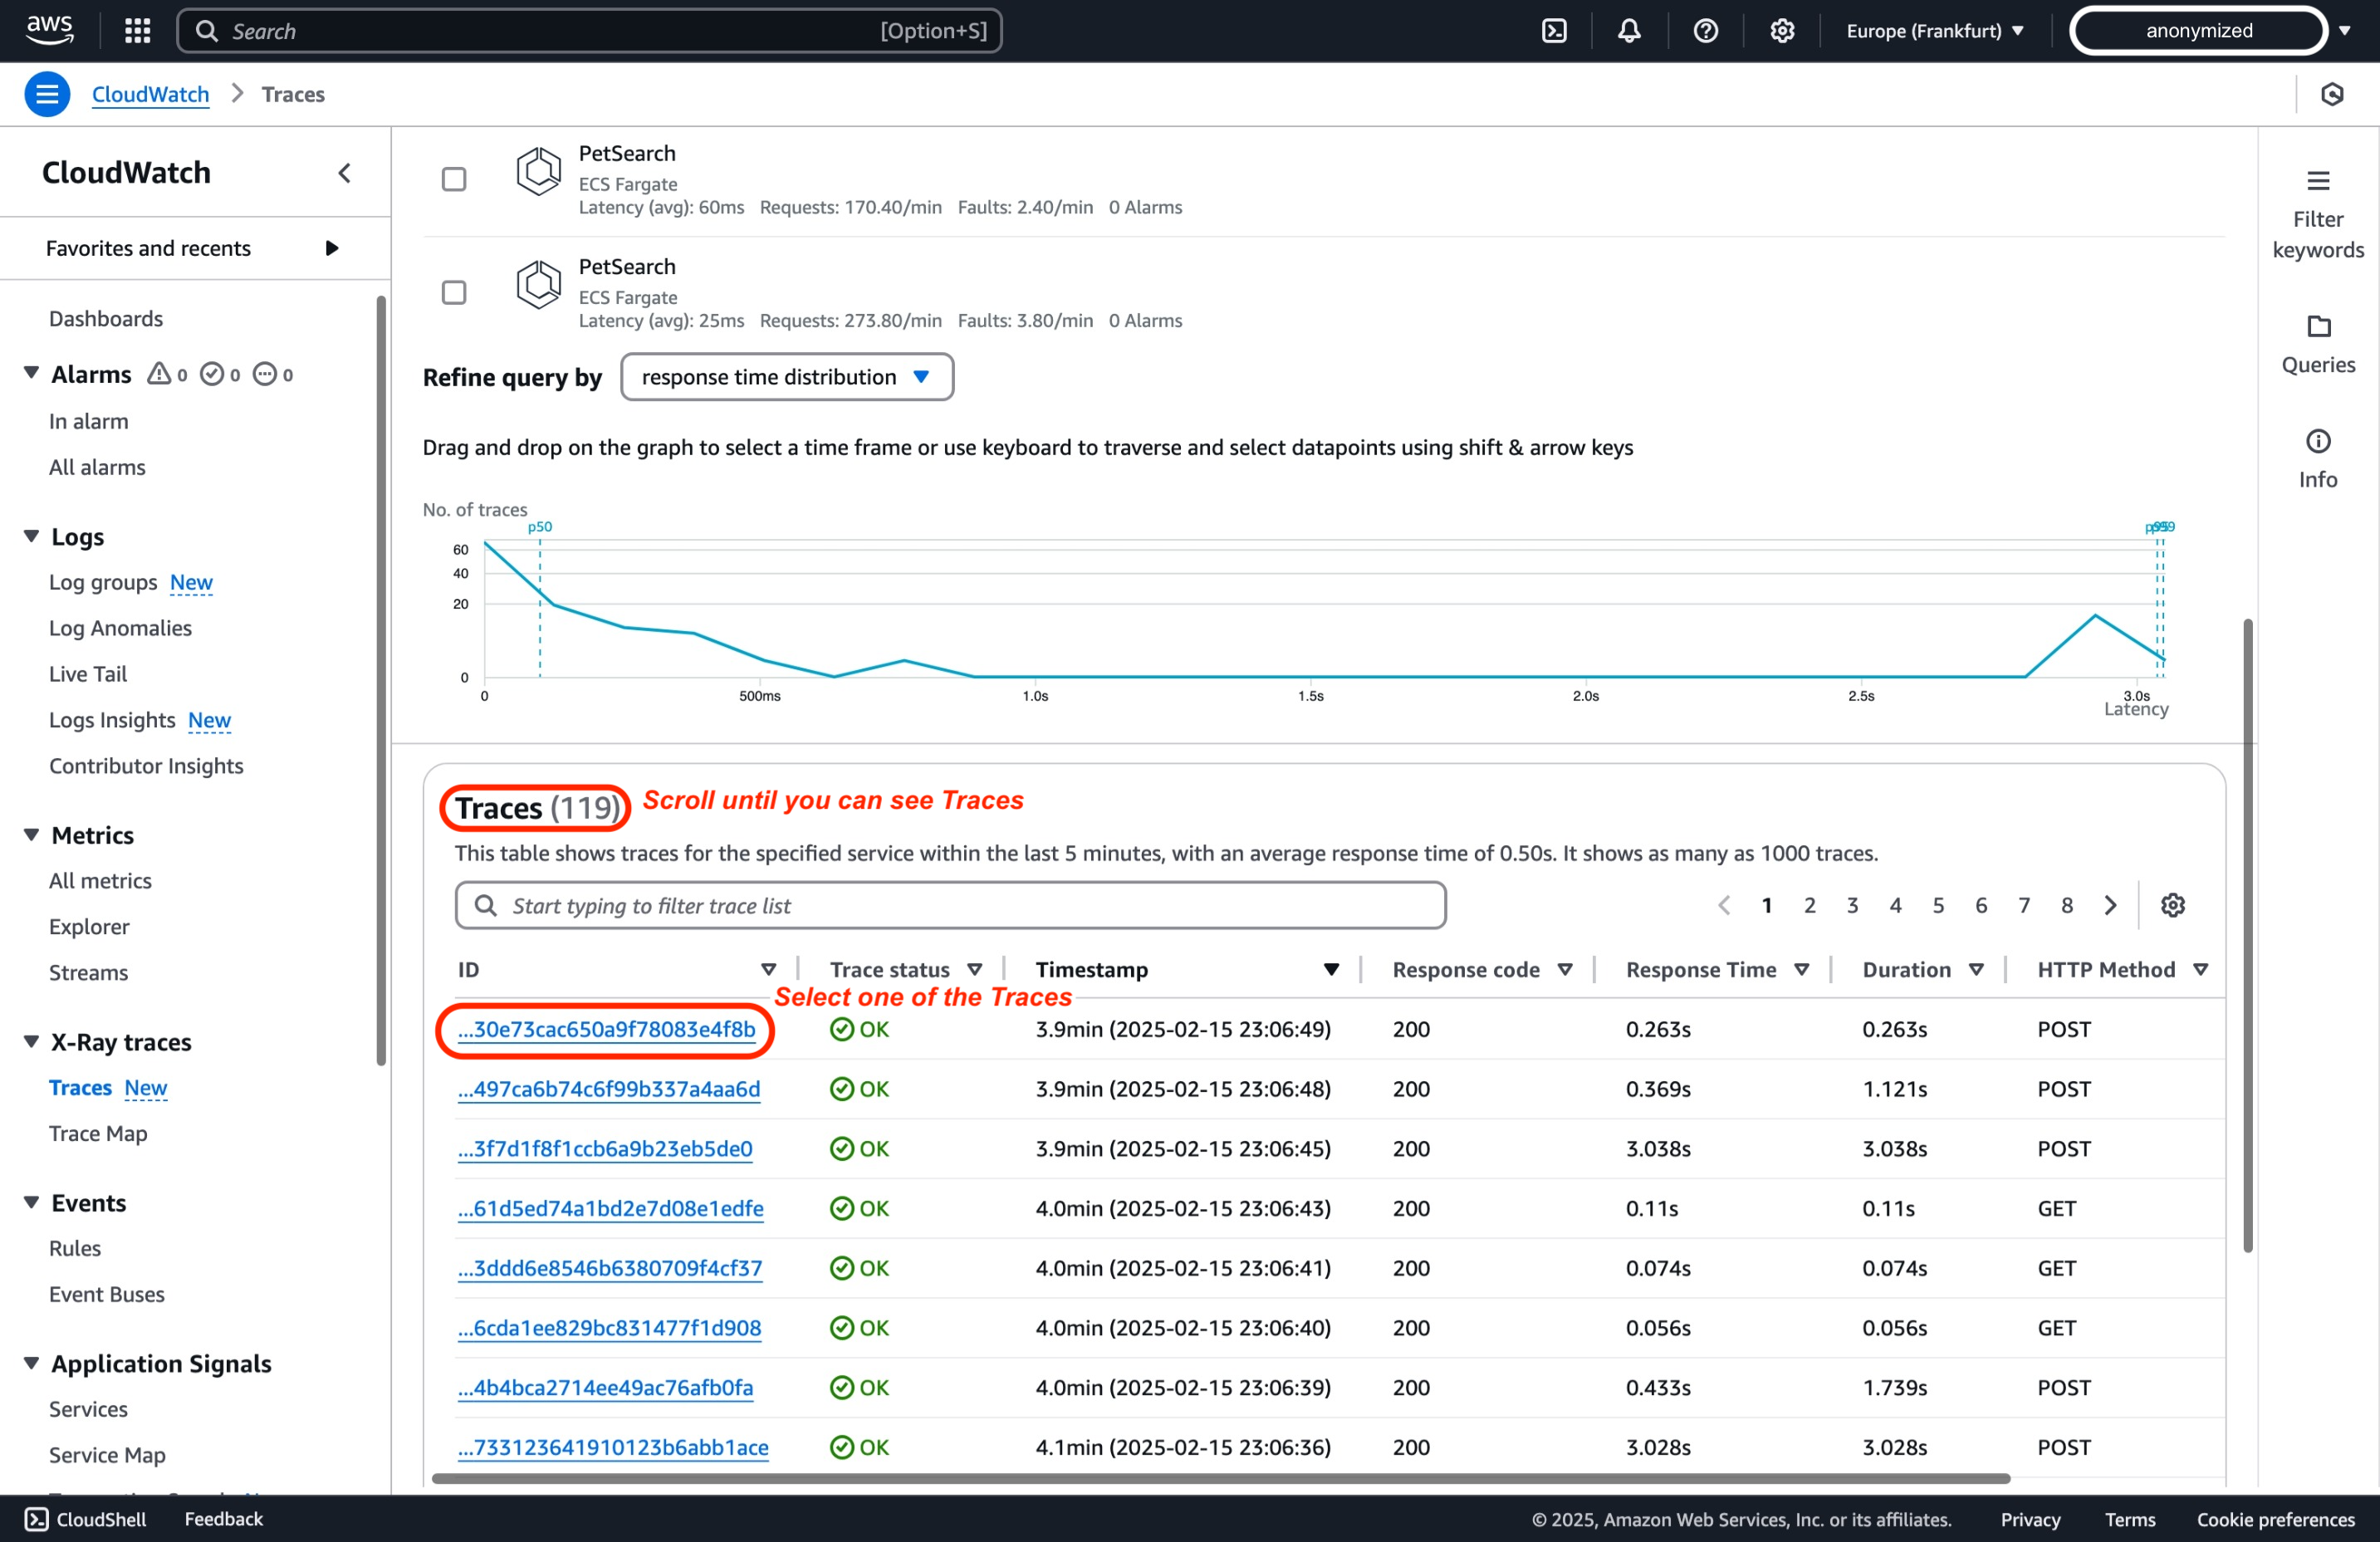Go to page 3 of traces

click(x=1852, y=905)
